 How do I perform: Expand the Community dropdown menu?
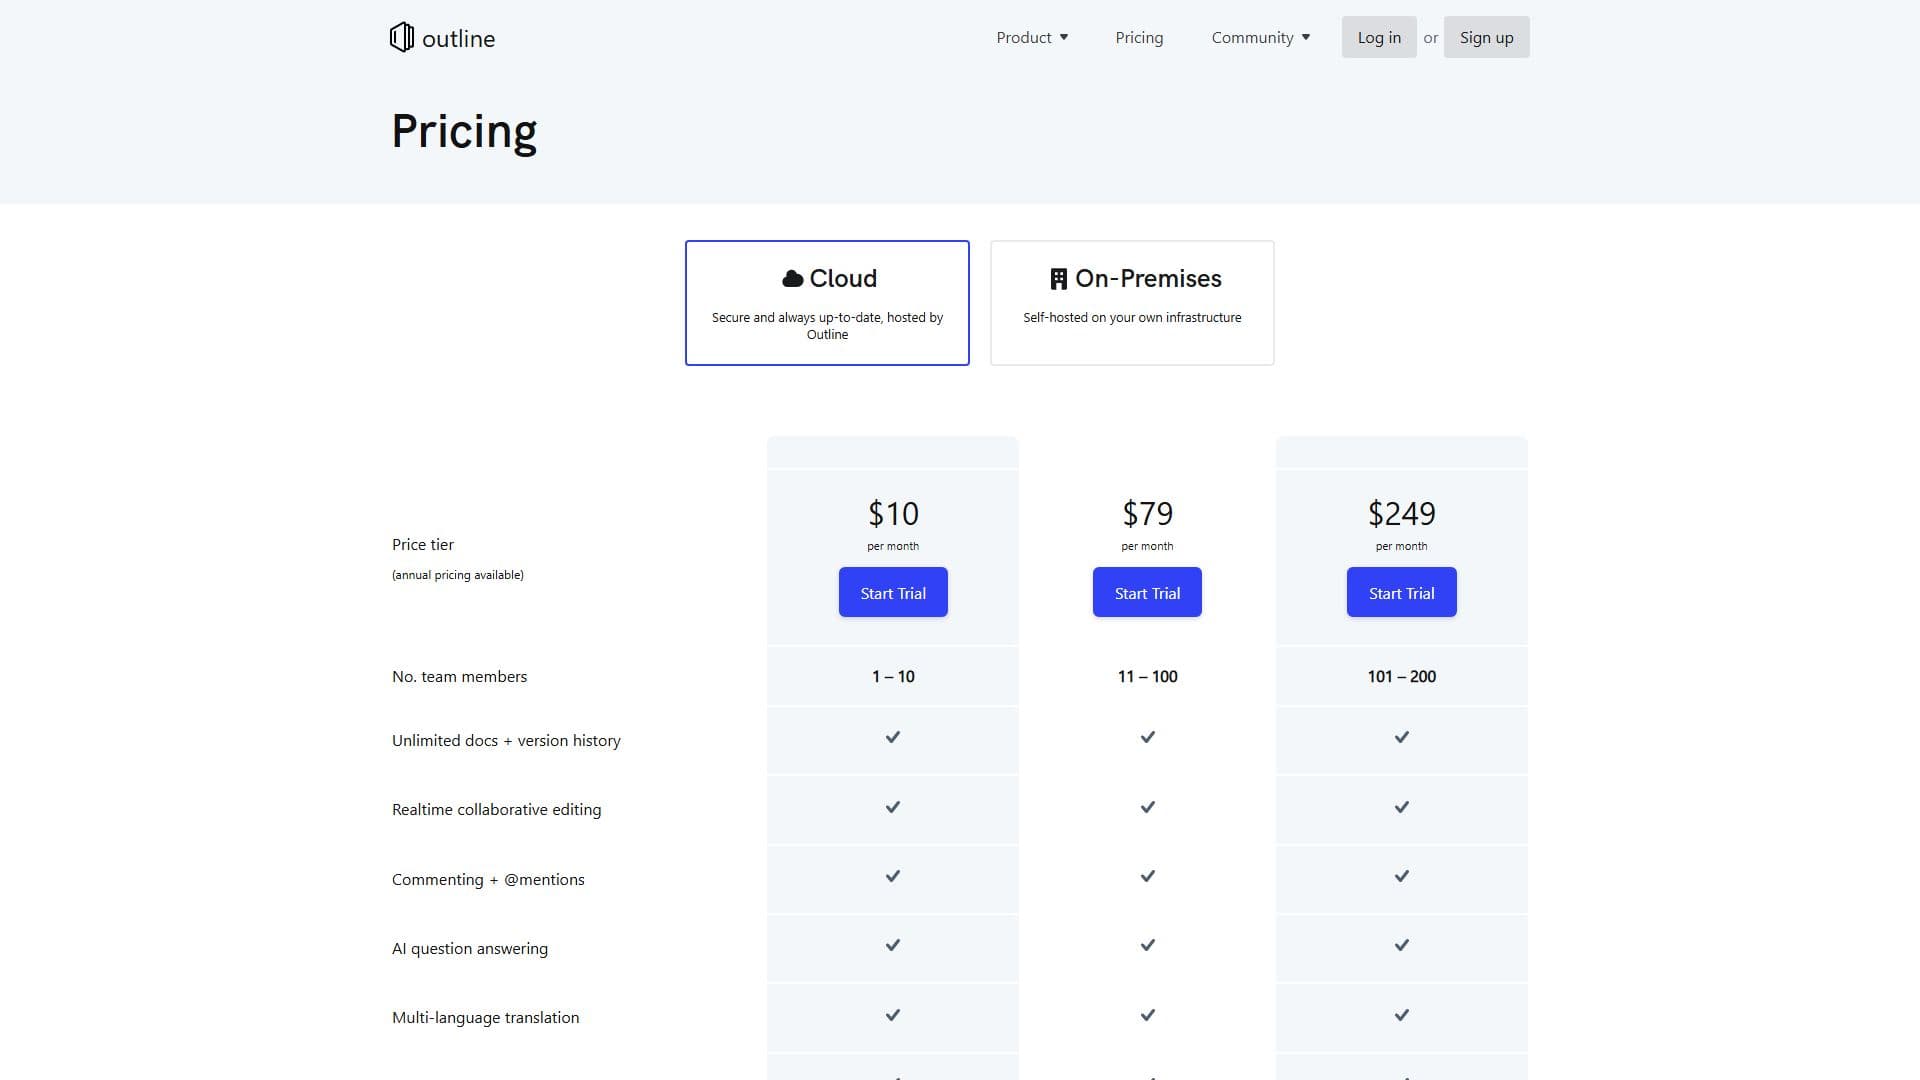tap(1260, 37)
